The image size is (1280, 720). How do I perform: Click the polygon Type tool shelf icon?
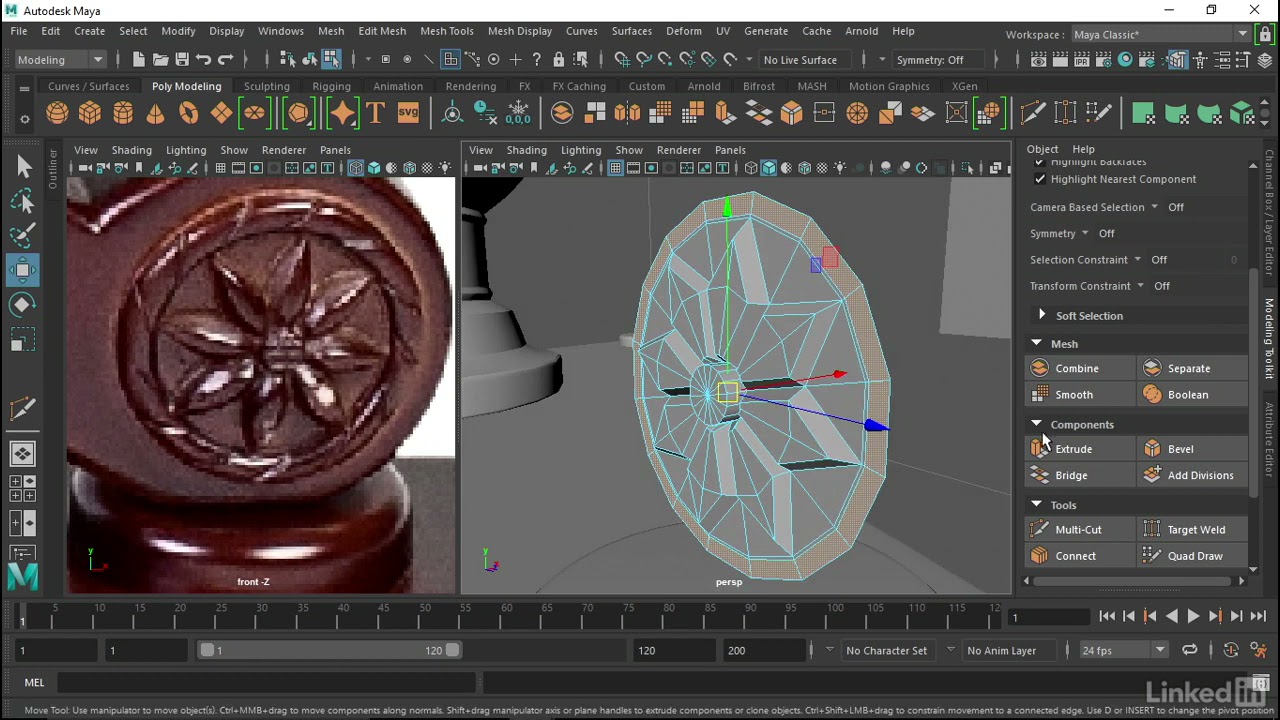[376, 113]
